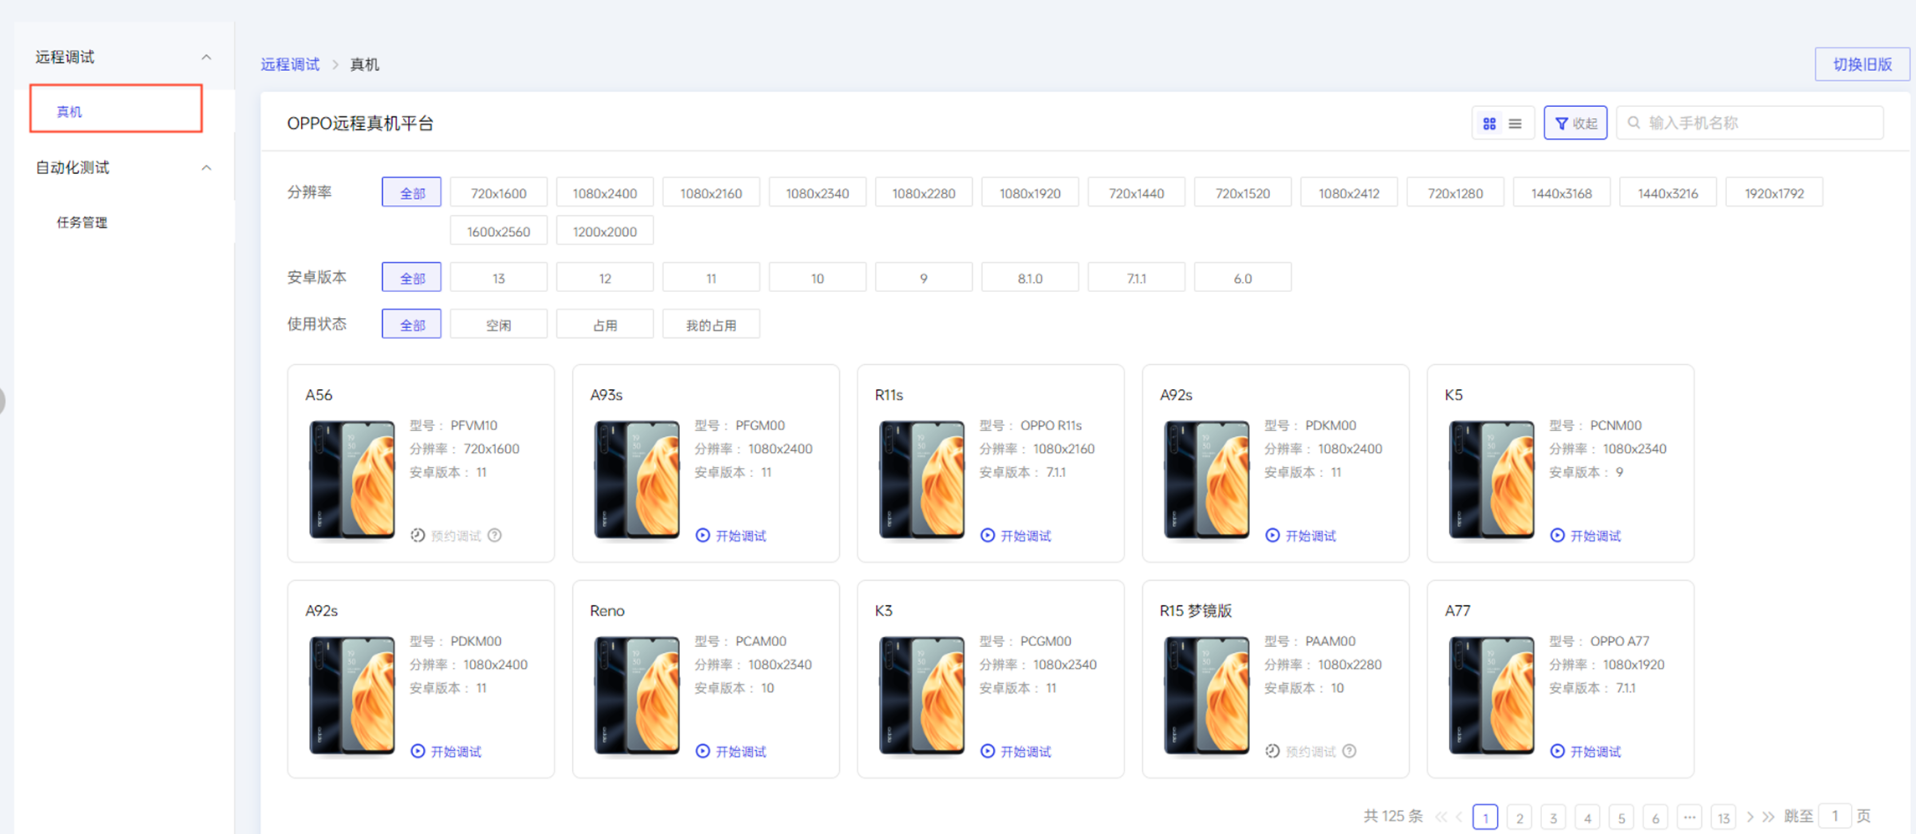Screen dimensions: 1916x834
Task: Switch to list view layout icon
Action: tap(1515, 123)
